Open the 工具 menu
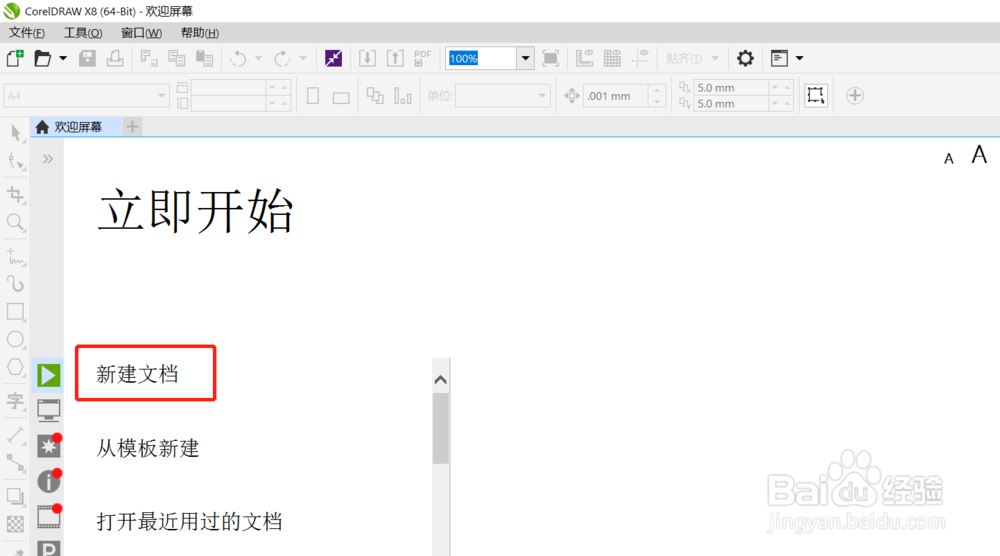 [x=83, y=33]
